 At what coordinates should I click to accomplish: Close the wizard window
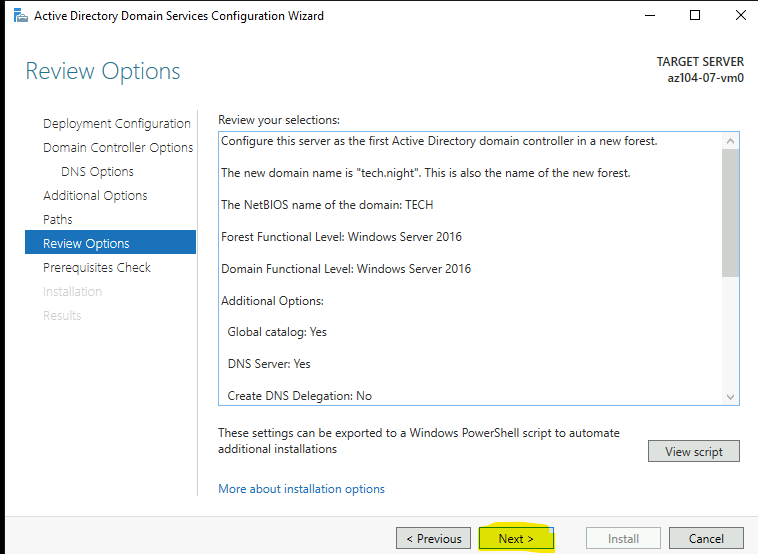tap(741, 15)
